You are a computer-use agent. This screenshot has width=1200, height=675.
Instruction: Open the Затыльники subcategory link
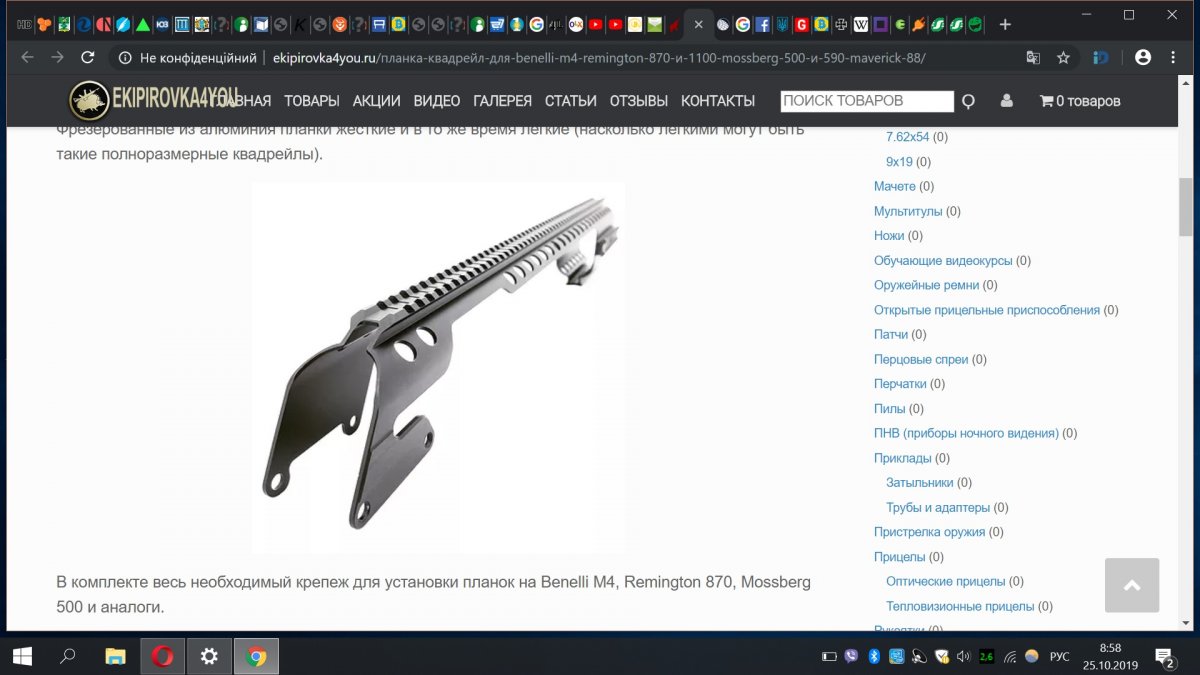[x=920, y=483]
